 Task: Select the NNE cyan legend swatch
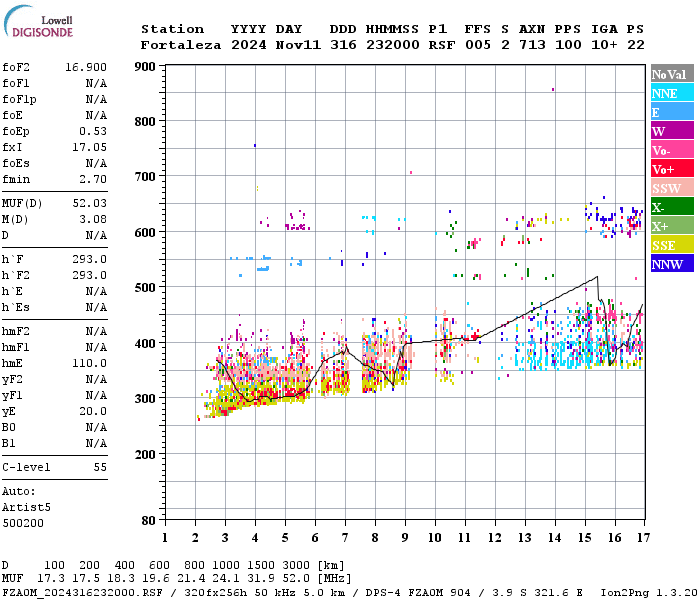672,93
